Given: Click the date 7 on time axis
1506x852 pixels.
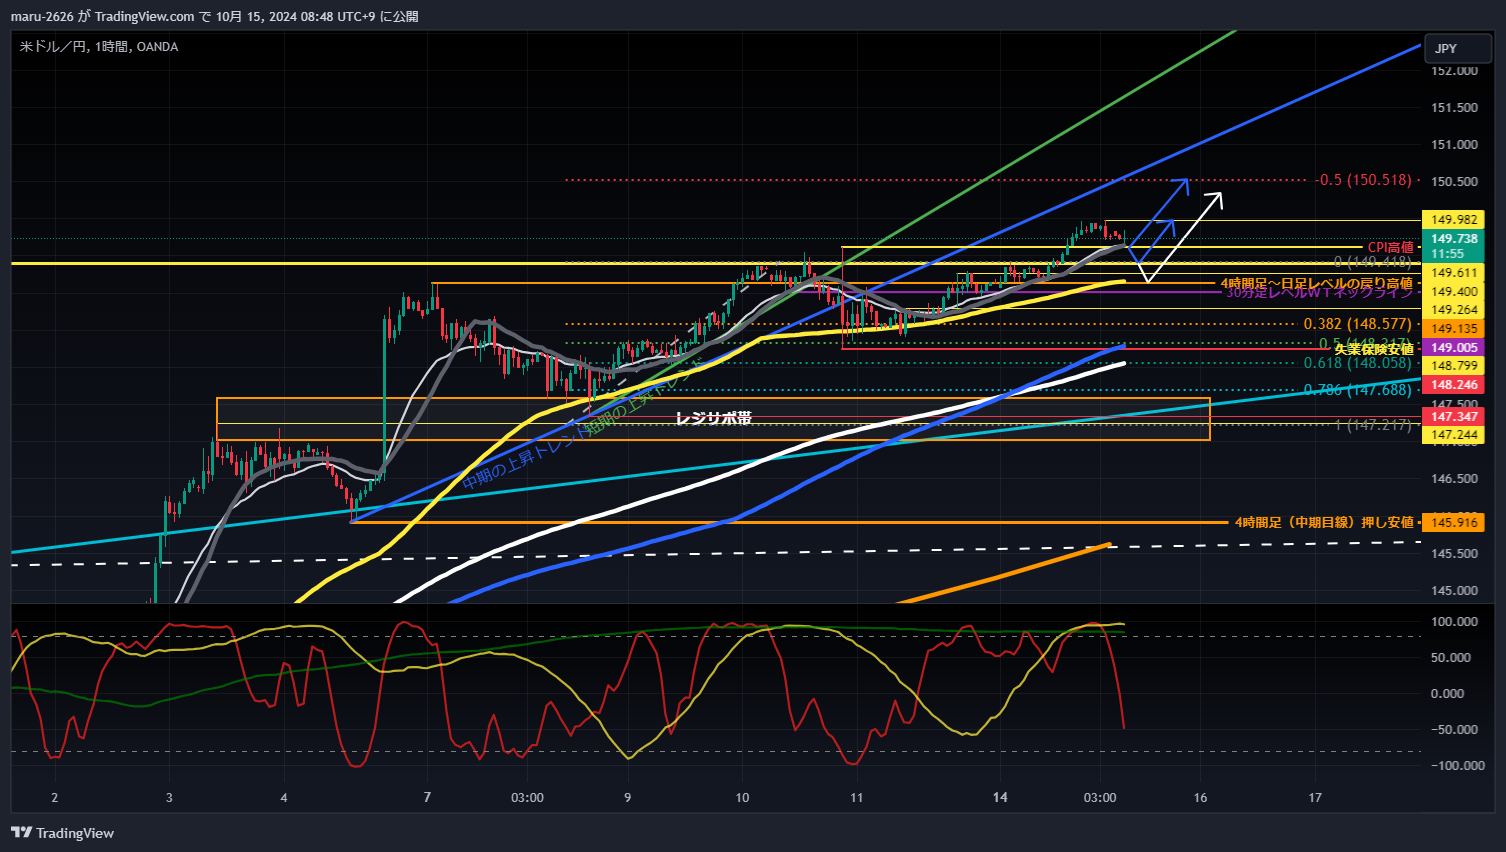Looking at the screenshot, I should tap(427, 798).
